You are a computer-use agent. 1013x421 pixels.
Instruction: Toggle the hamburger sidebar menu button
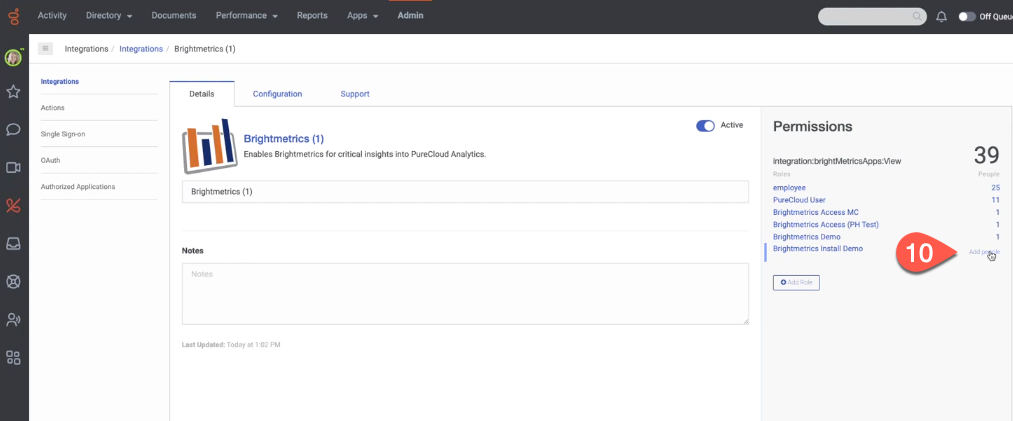[45, 48]
